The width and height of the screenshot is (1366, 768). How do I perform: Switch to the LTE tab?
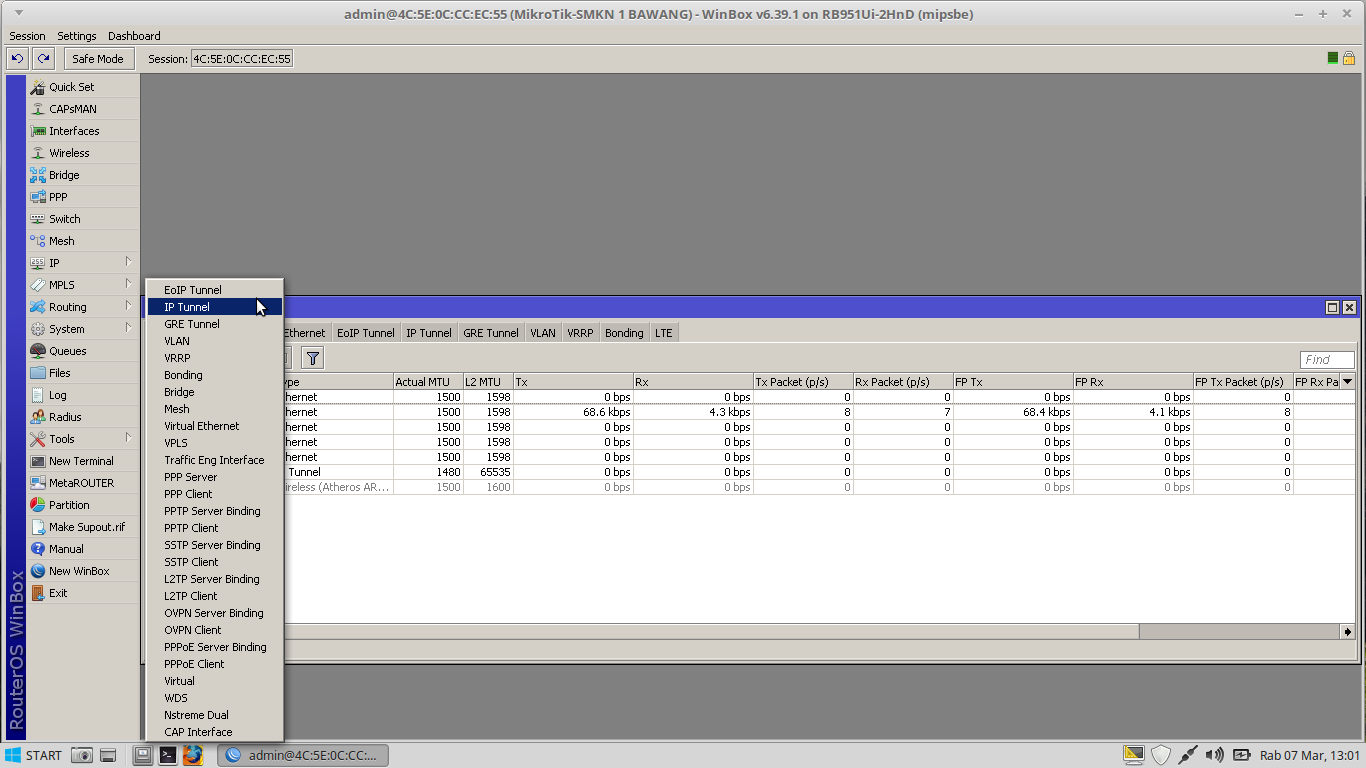[x=664, y=333]
